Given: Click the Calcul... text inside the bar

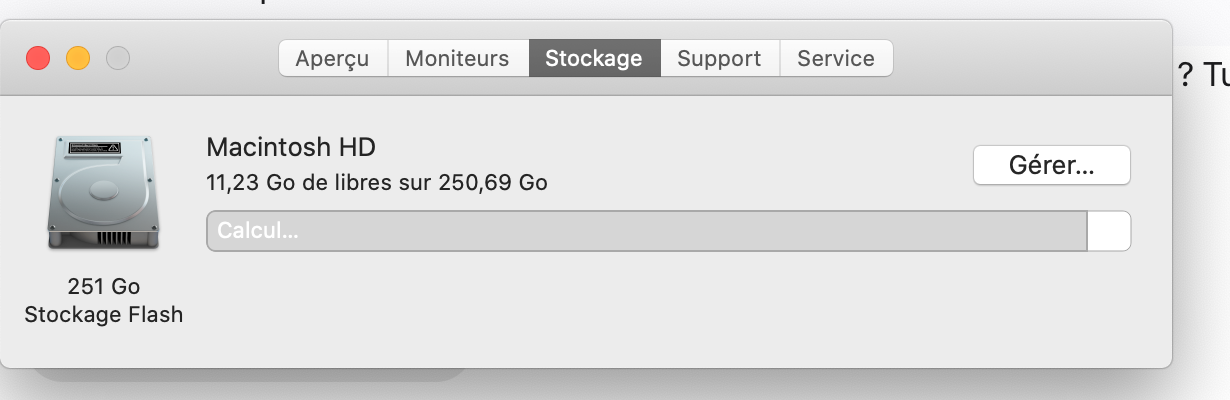Looking at the screenshot, I should pos(258,231).
